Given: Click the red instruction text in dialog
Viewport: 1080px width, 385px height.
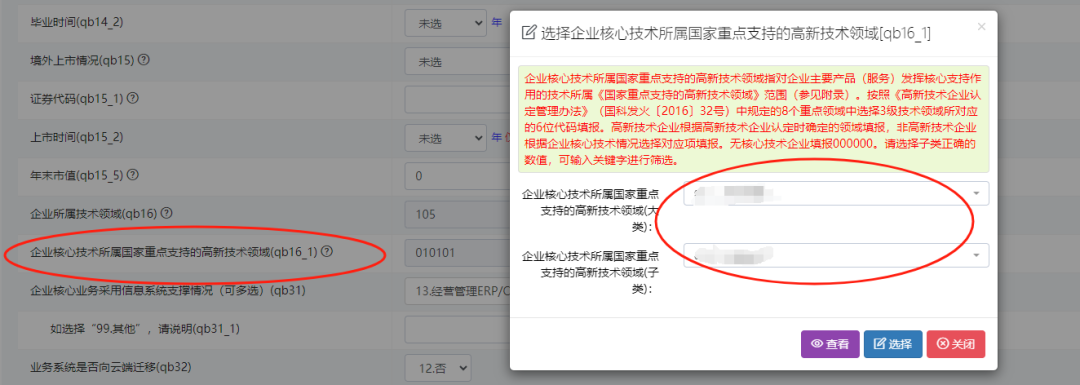Looking at the screenshot, I should 753,118.
